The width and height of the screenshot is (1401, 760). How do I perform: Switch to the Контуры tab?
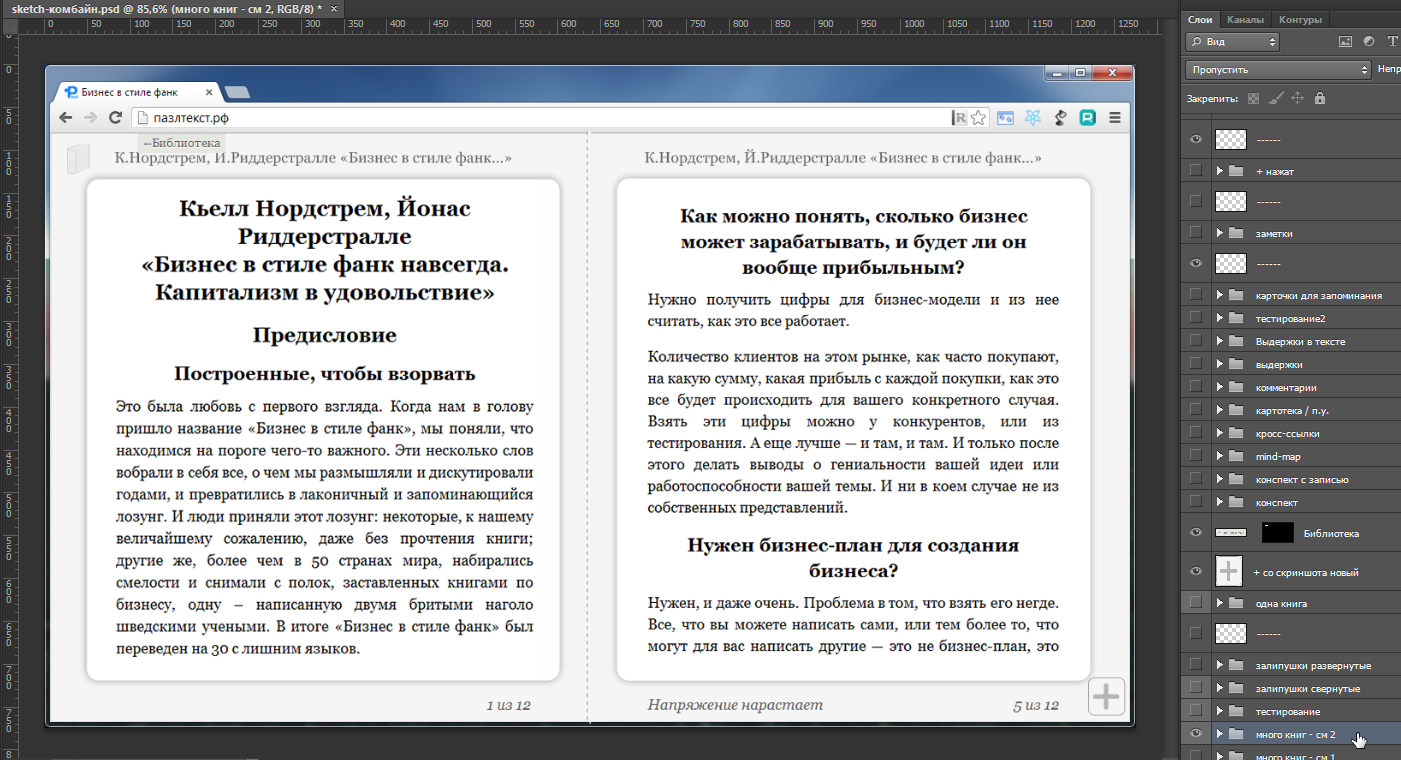(x=1300, y=19)
